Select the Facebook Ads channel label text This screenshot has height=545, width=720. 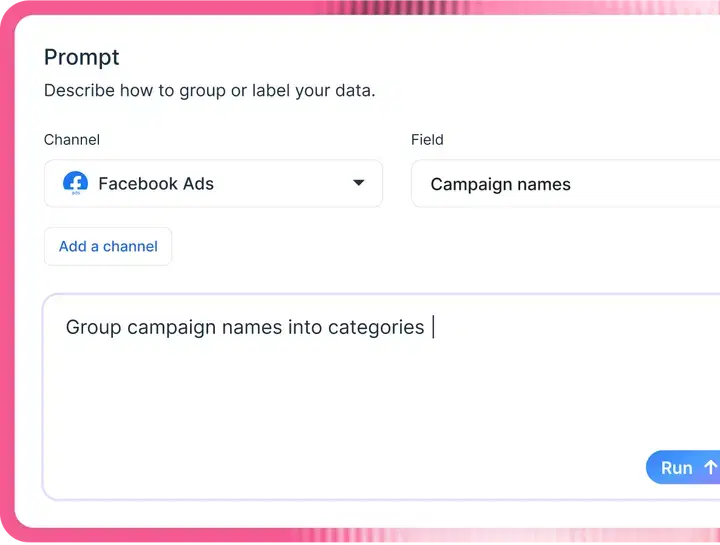click(x=156, y=184)
